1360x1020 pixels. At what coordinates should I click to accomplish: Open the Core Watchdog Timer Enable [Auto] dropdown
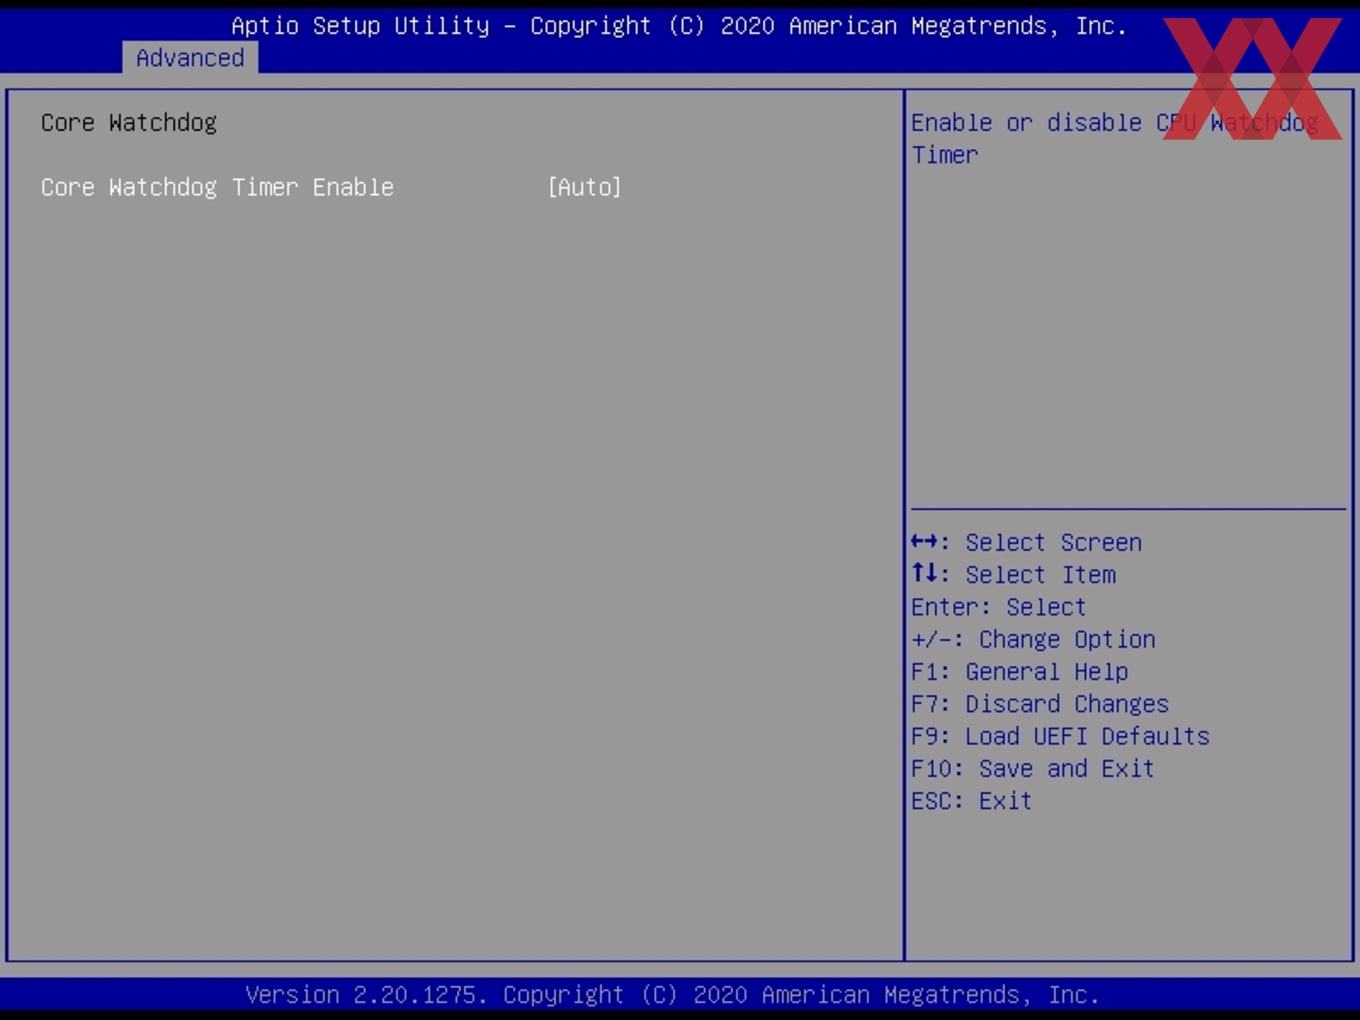click(584, 187)
